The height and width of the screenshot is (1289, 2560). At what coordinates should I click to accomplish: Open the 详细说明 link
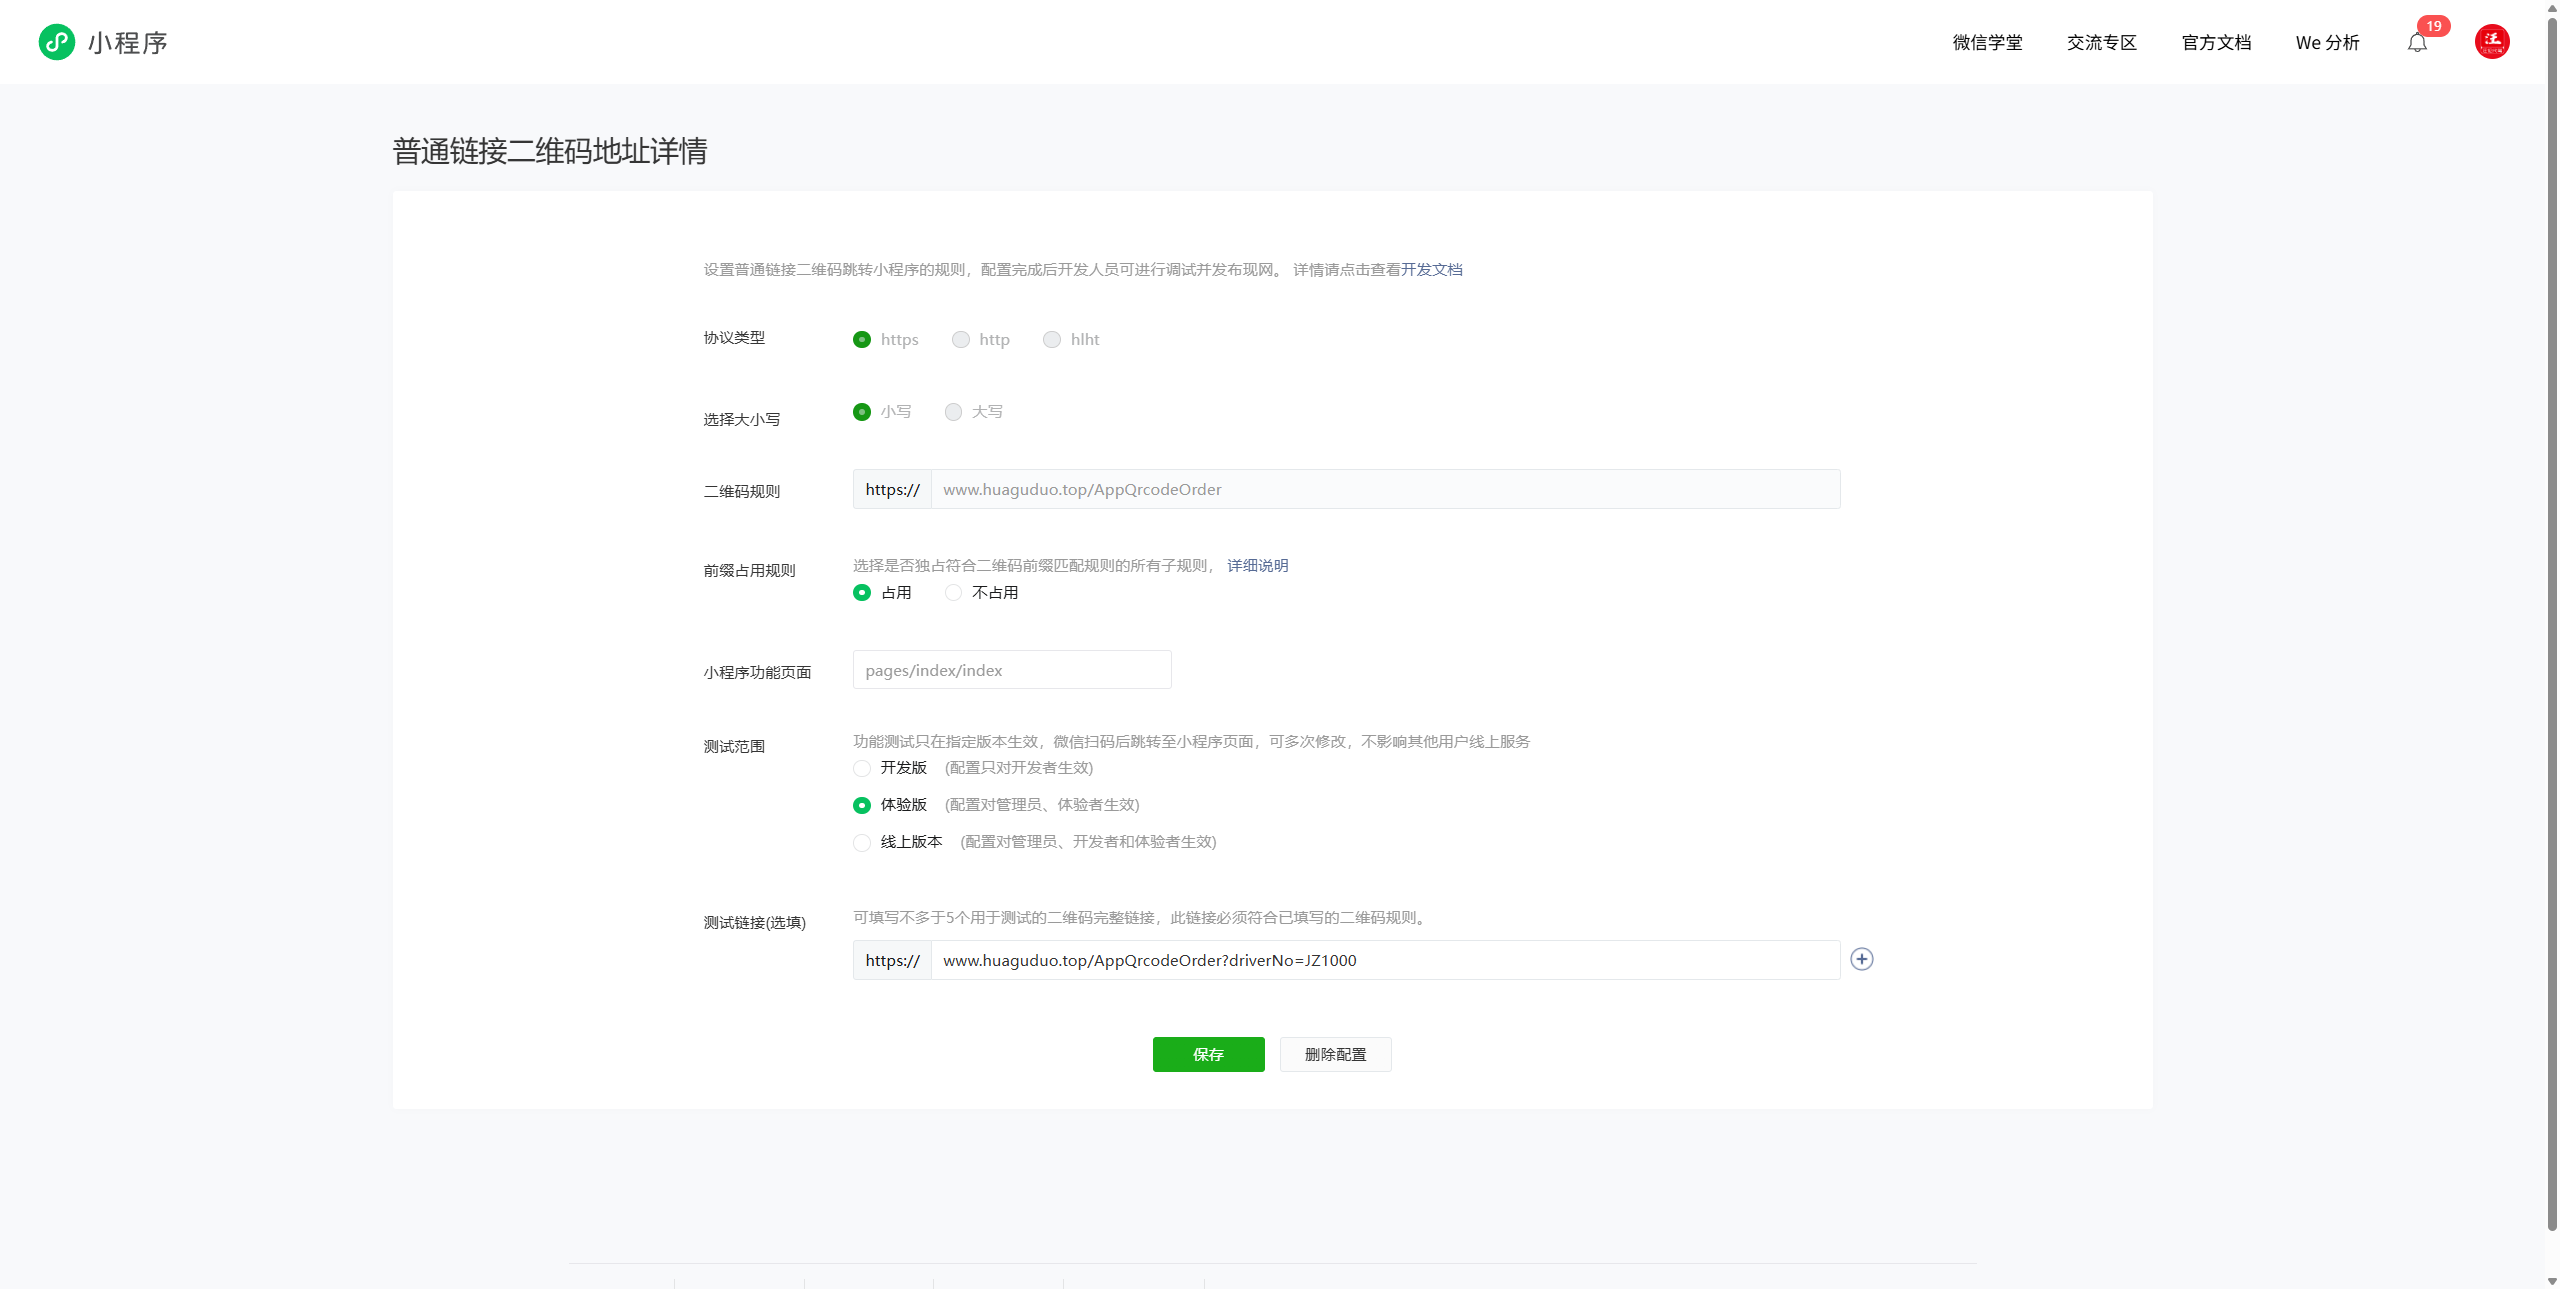(x=1257, y=566)
